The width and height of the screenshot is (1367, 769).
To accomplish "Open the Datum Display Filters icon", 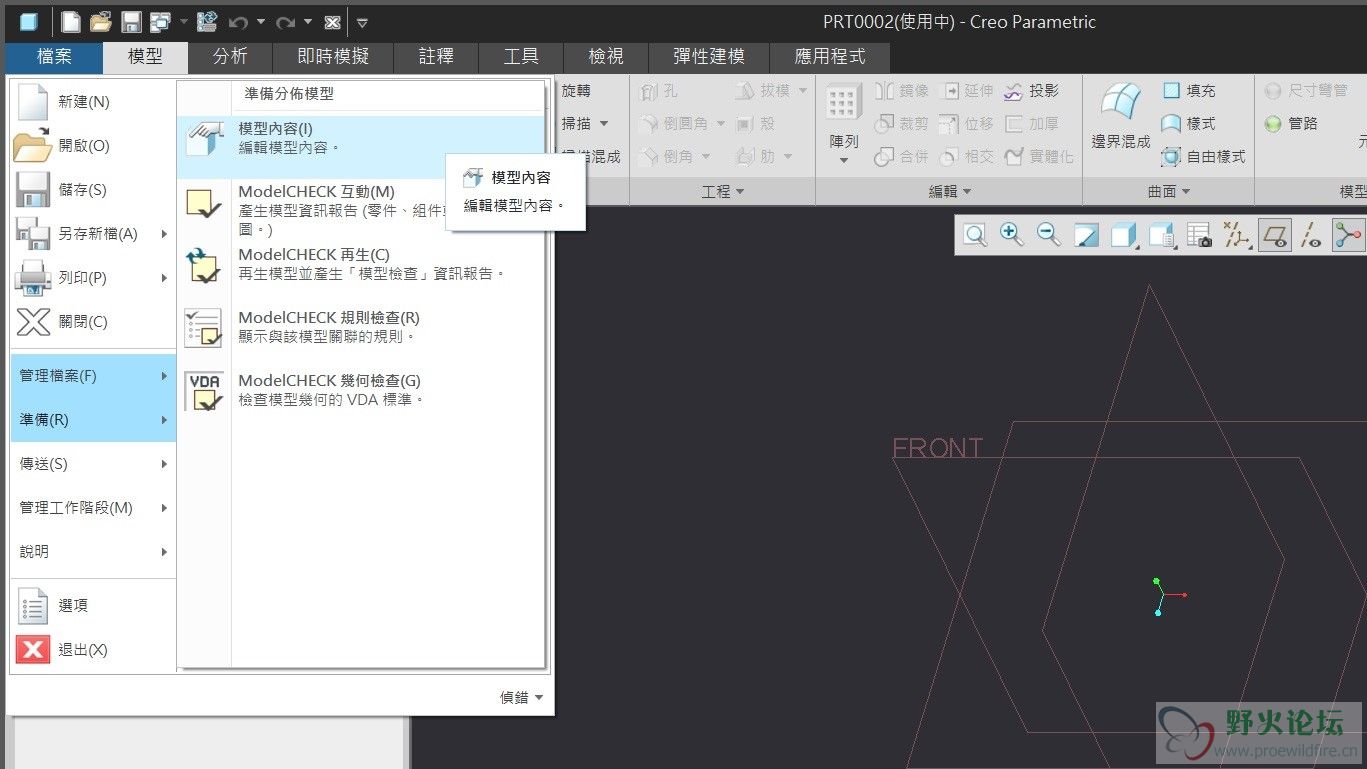I will pyautogui.click(x=1238, y=235).
